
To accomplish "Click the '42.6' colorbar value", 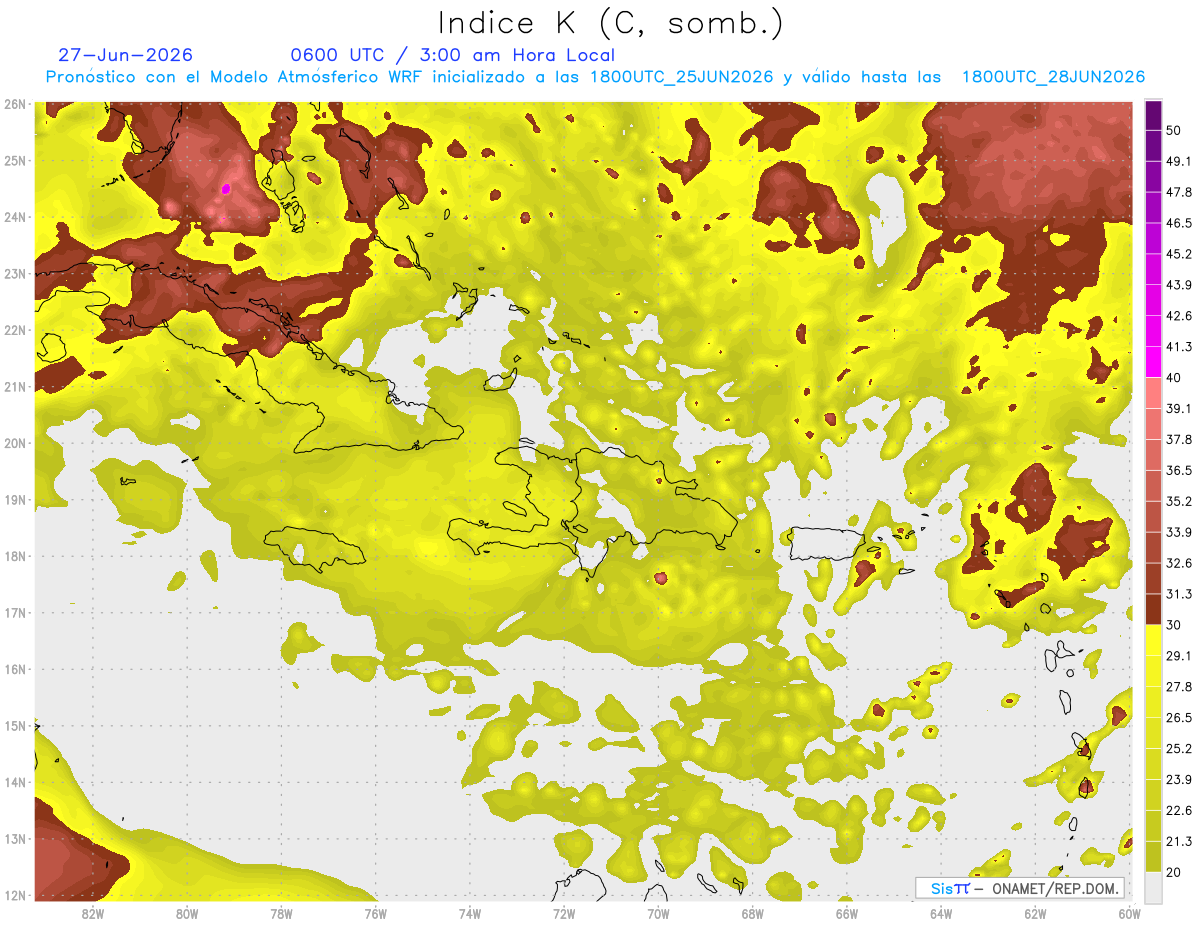I will point(1179,316).
